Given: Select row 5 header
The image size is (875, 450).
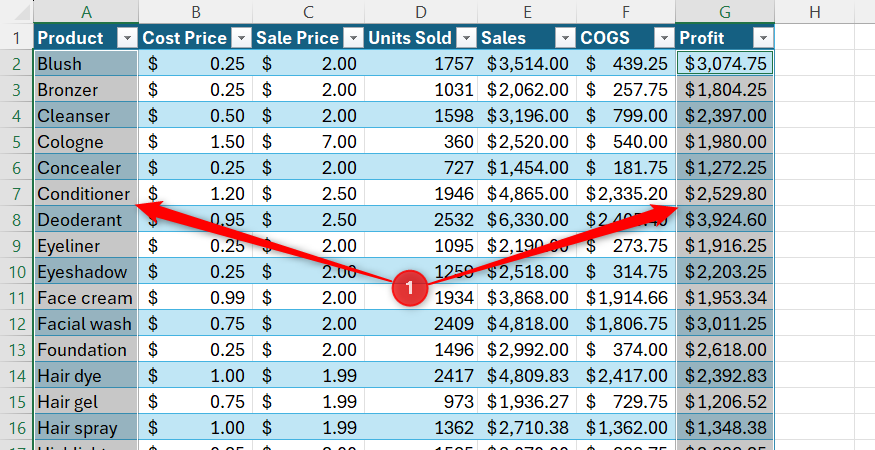Looking at the screenshot, I should [17, 142].
